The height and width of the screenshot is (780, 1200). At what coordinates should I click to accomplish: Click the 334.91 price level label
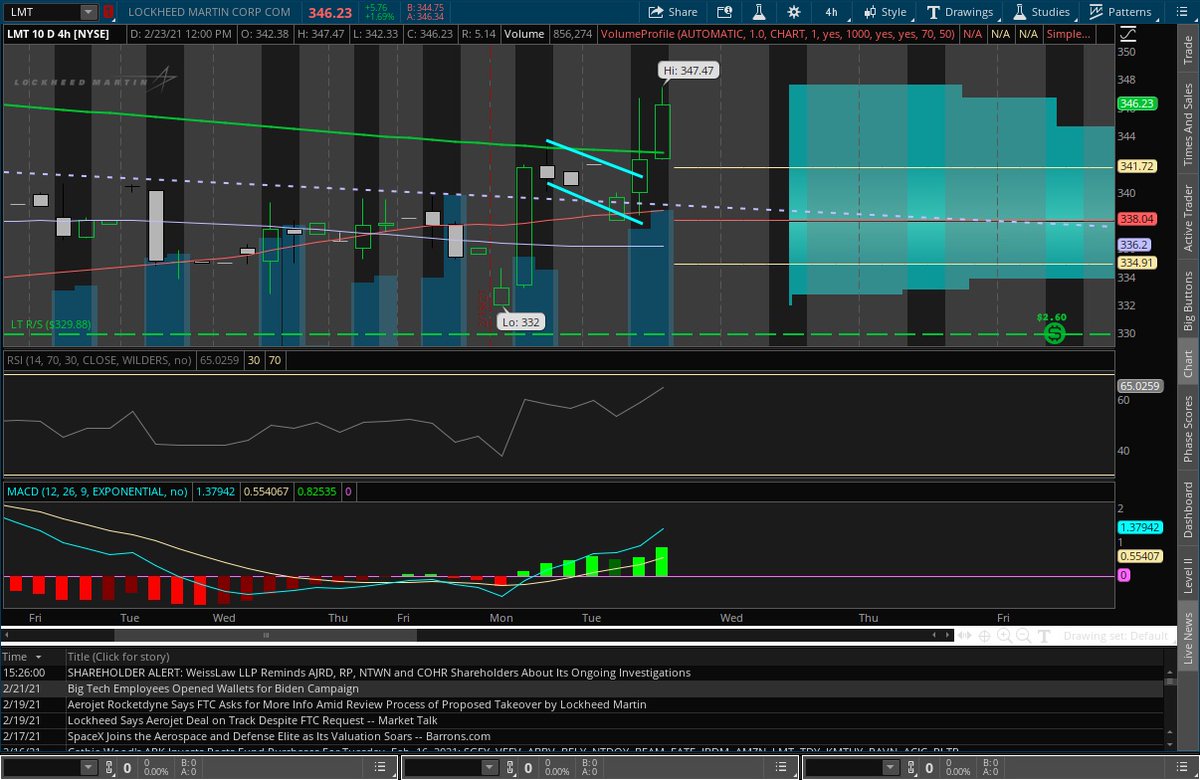coord(1138,264)
